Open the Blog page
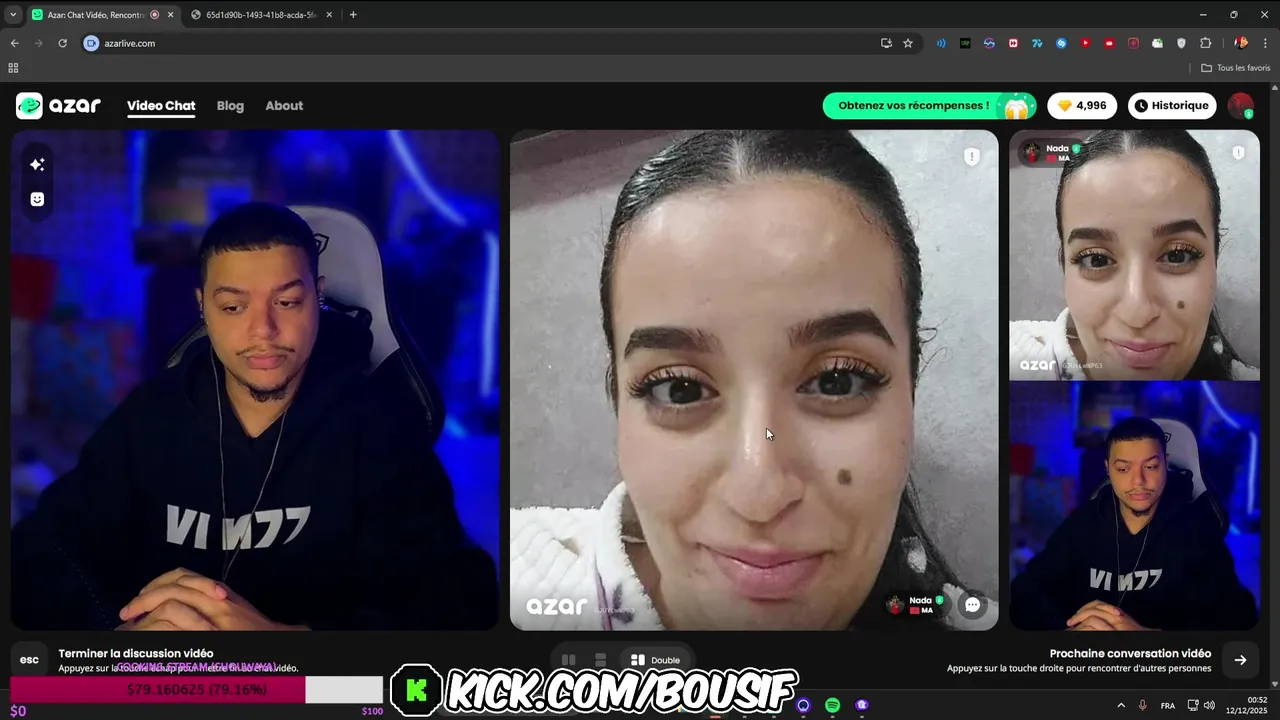The width and height of the screenshot is (1280, 720). 230,106
